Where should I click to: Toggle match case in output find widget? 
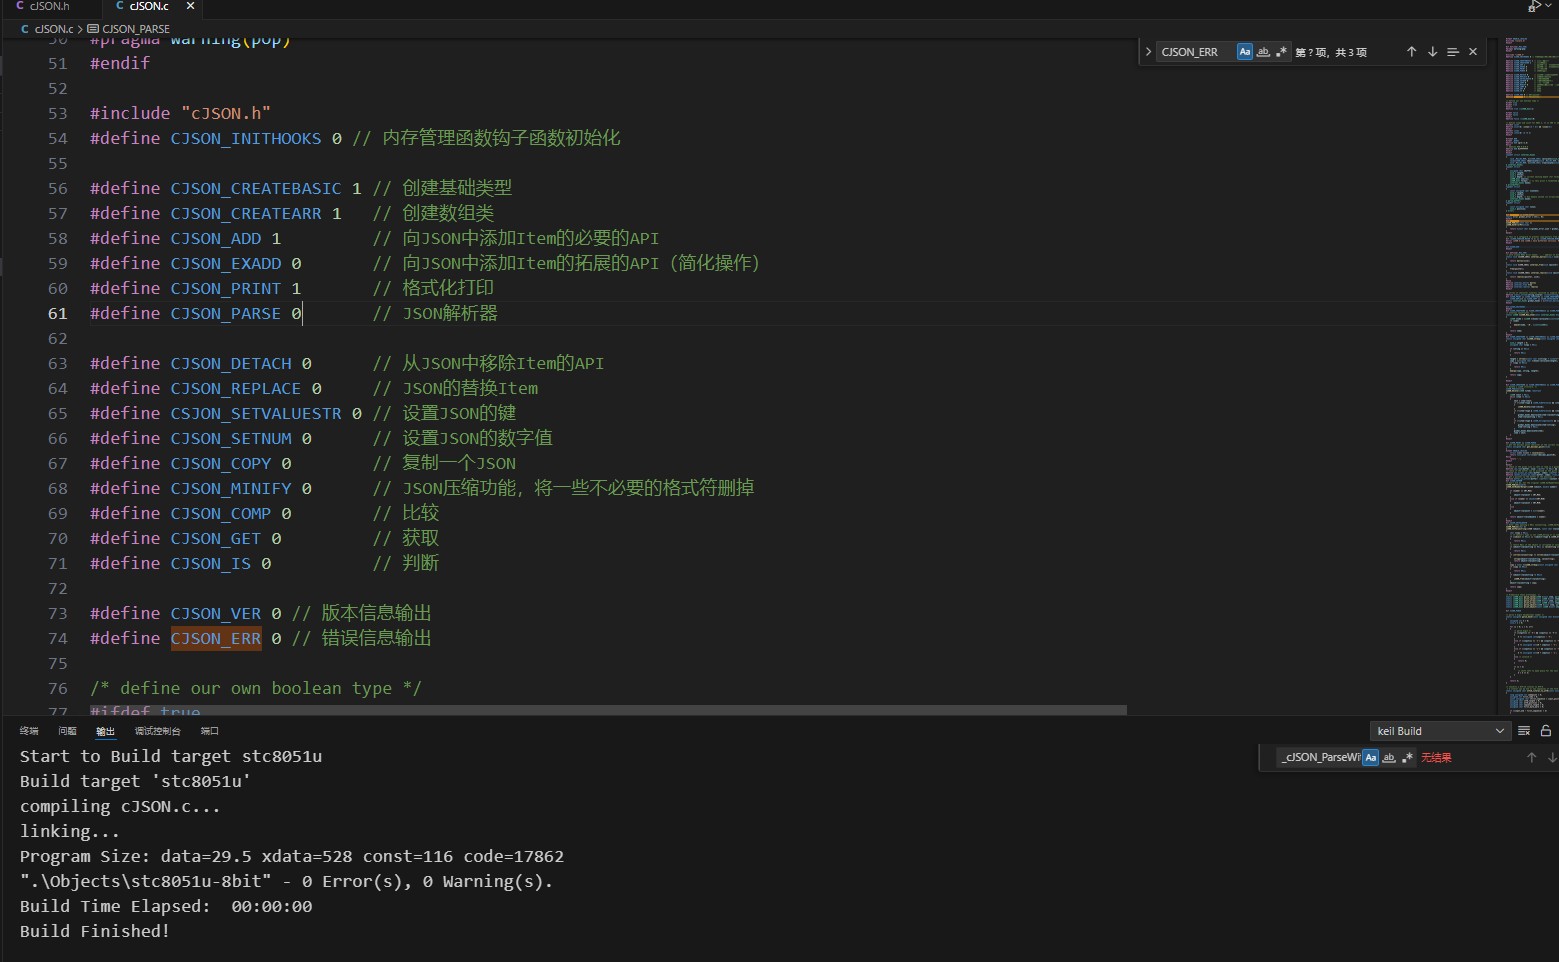pos(1371,758)
